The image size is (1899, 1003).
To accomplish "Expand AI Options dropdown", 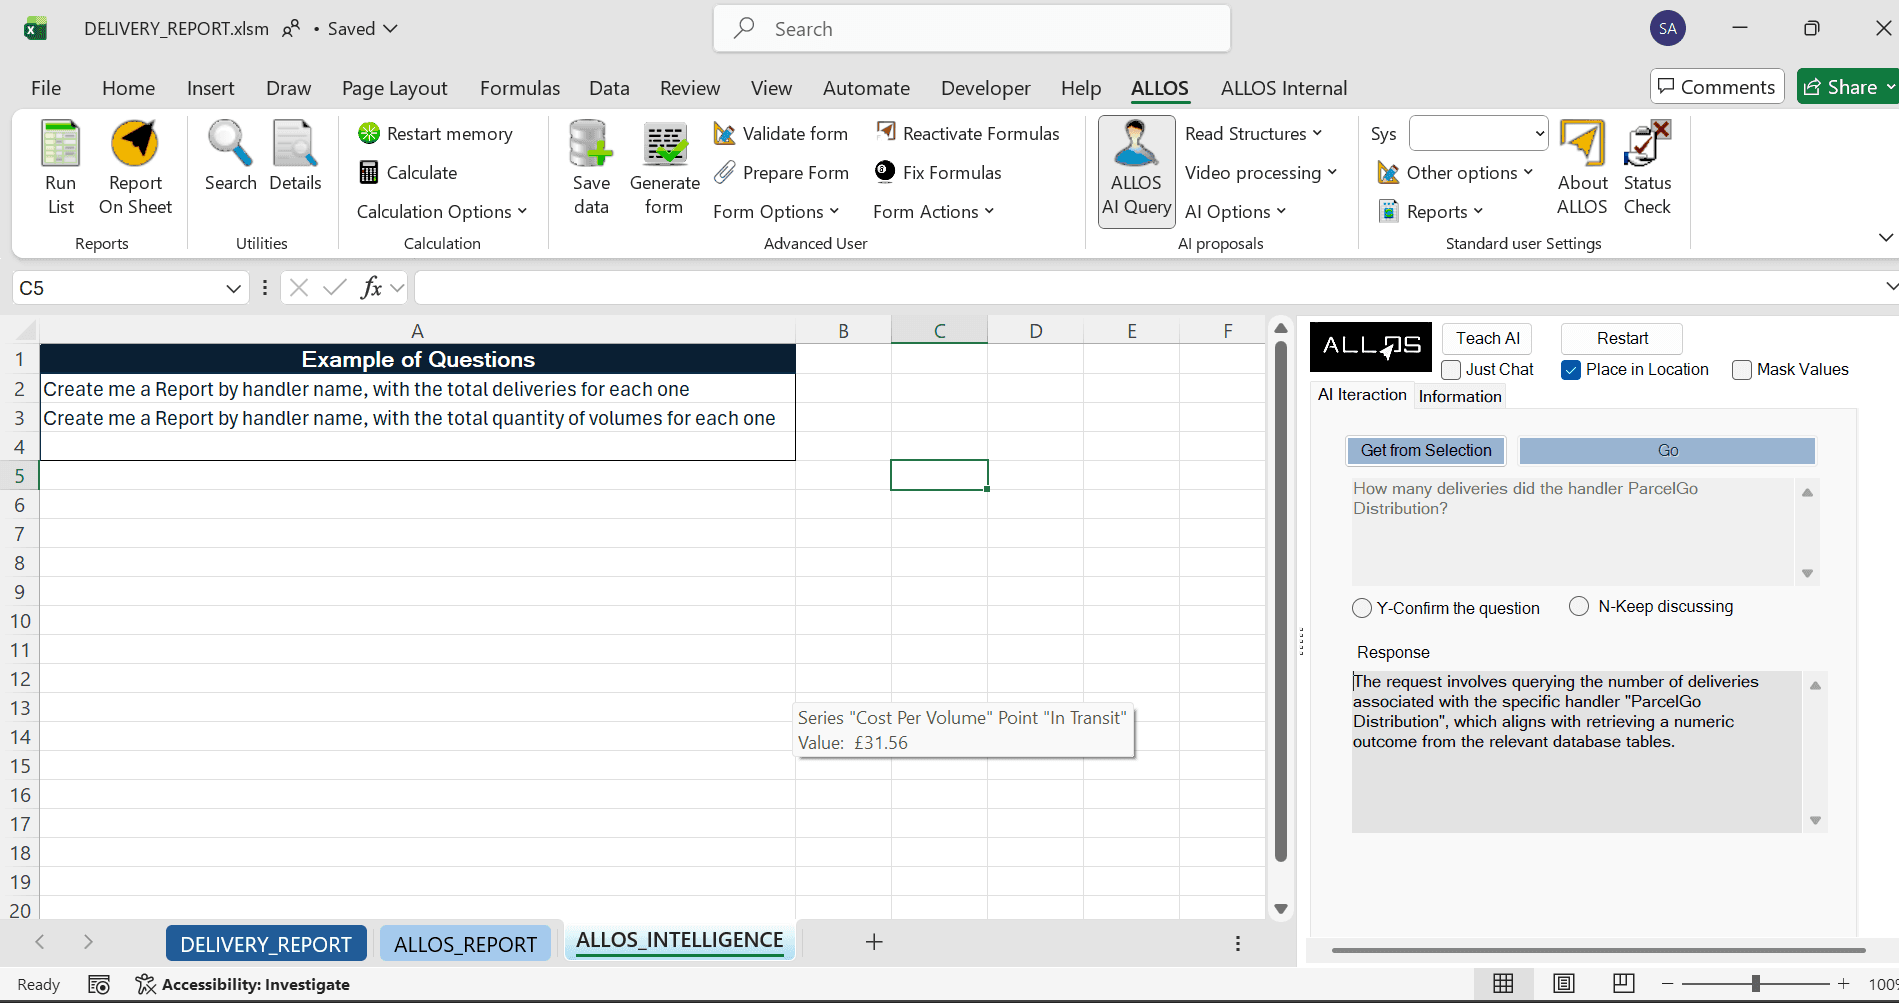I will 1235,212.
